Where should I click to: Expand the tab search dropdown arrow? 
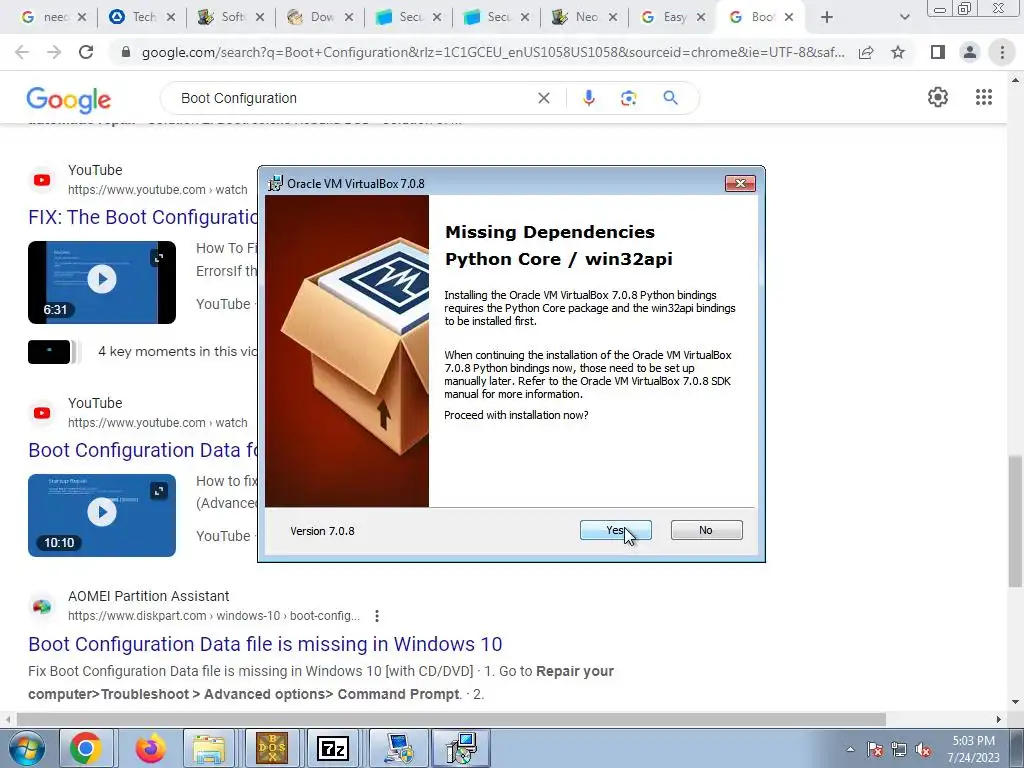tap(904, 17)
